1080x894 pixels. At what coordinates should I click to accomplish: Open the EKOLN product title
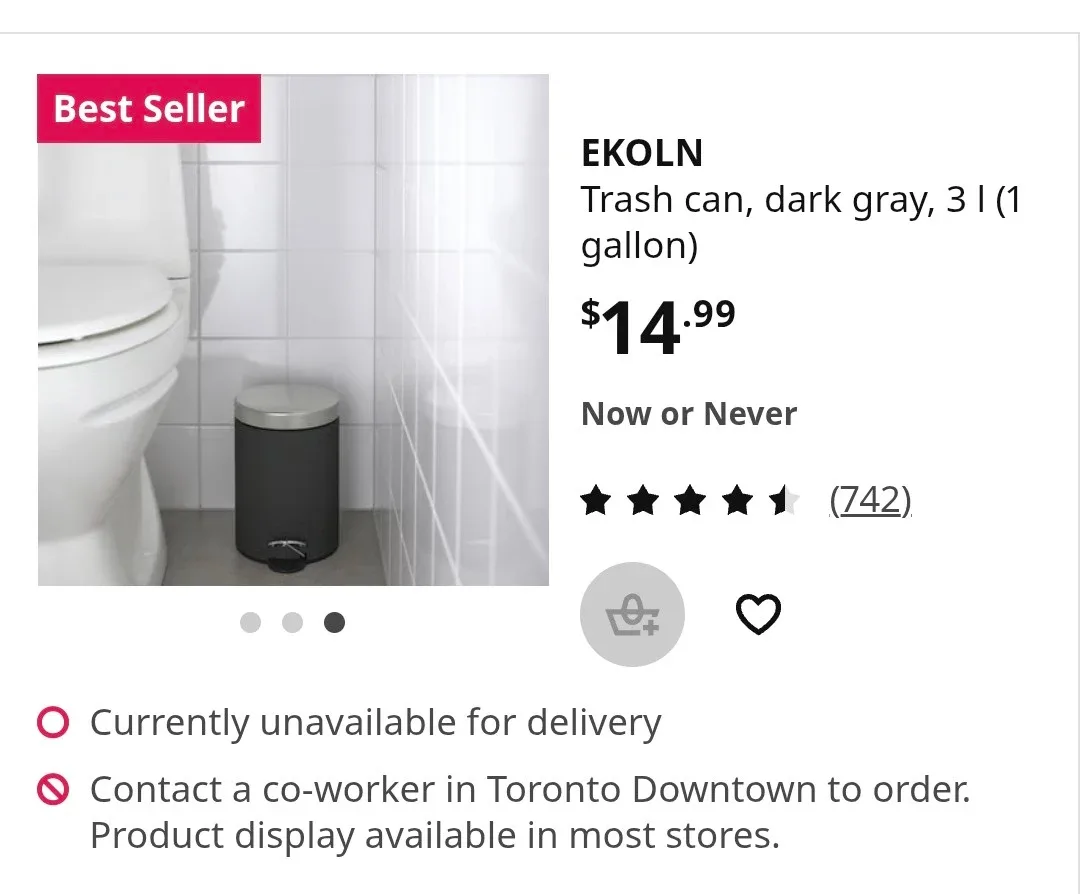tap(641, 154)
